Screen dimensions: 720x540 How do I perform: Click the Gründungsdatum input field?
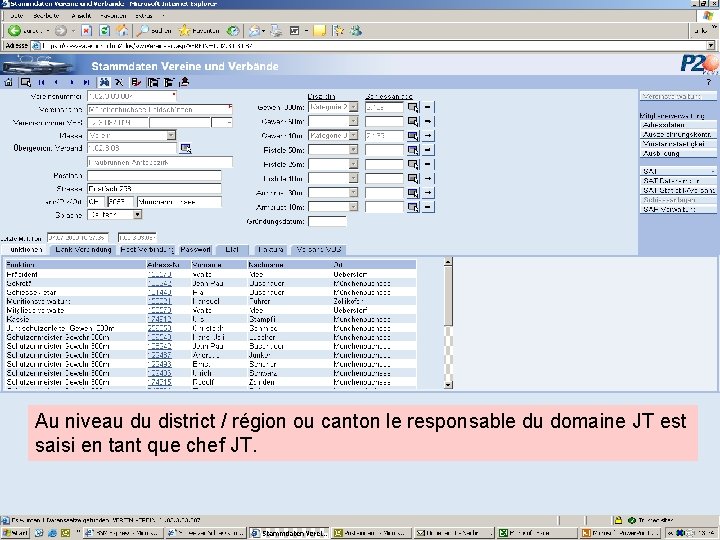click(327, 221)
